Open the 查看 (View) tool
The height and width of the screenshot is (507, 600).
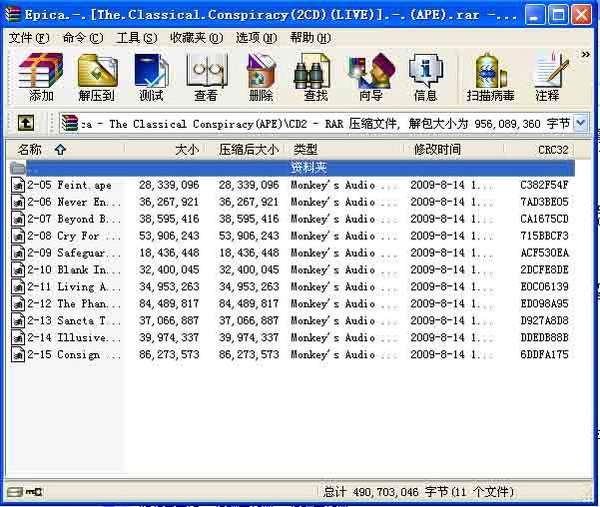tap(206, 78)
